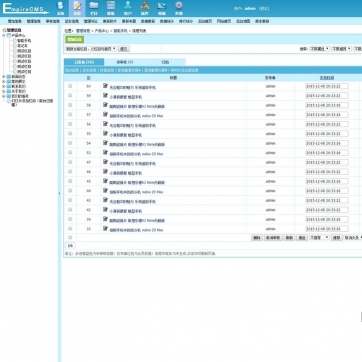Tick the checkbox for row ID 54
The image size is (362, 362).
coord(70,143)
